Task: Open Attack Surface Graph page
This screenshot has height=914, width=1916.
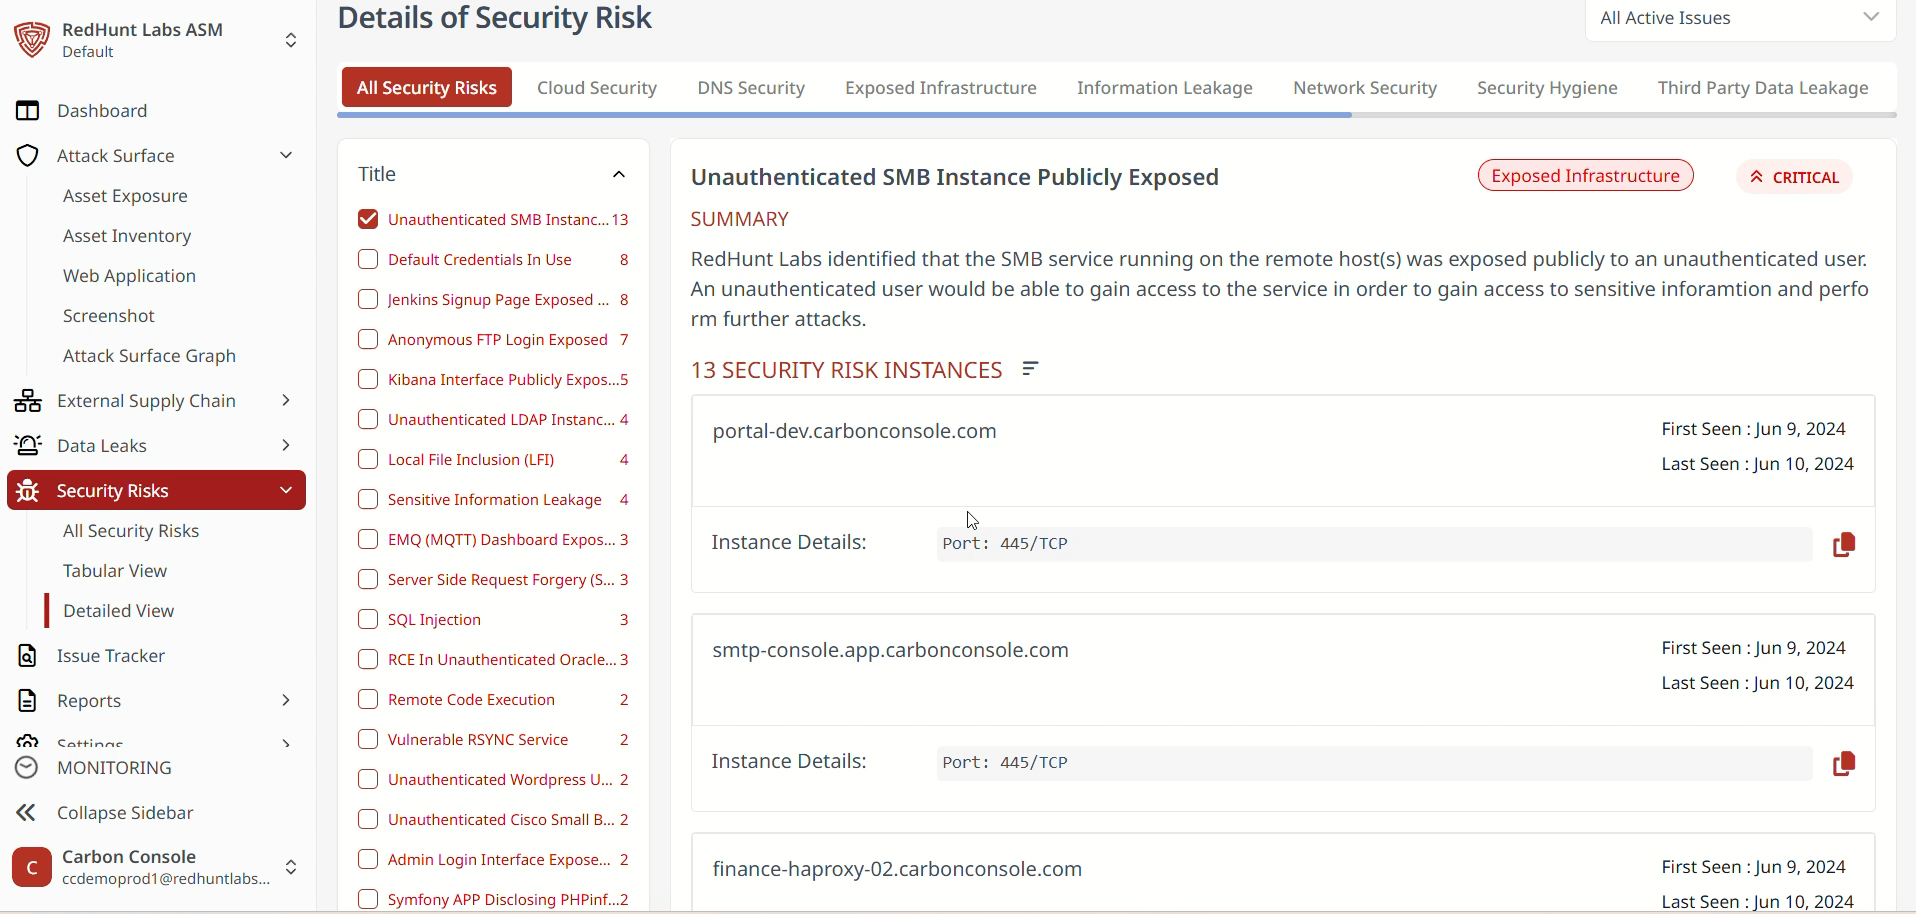Action: click(x=149, y=356)
